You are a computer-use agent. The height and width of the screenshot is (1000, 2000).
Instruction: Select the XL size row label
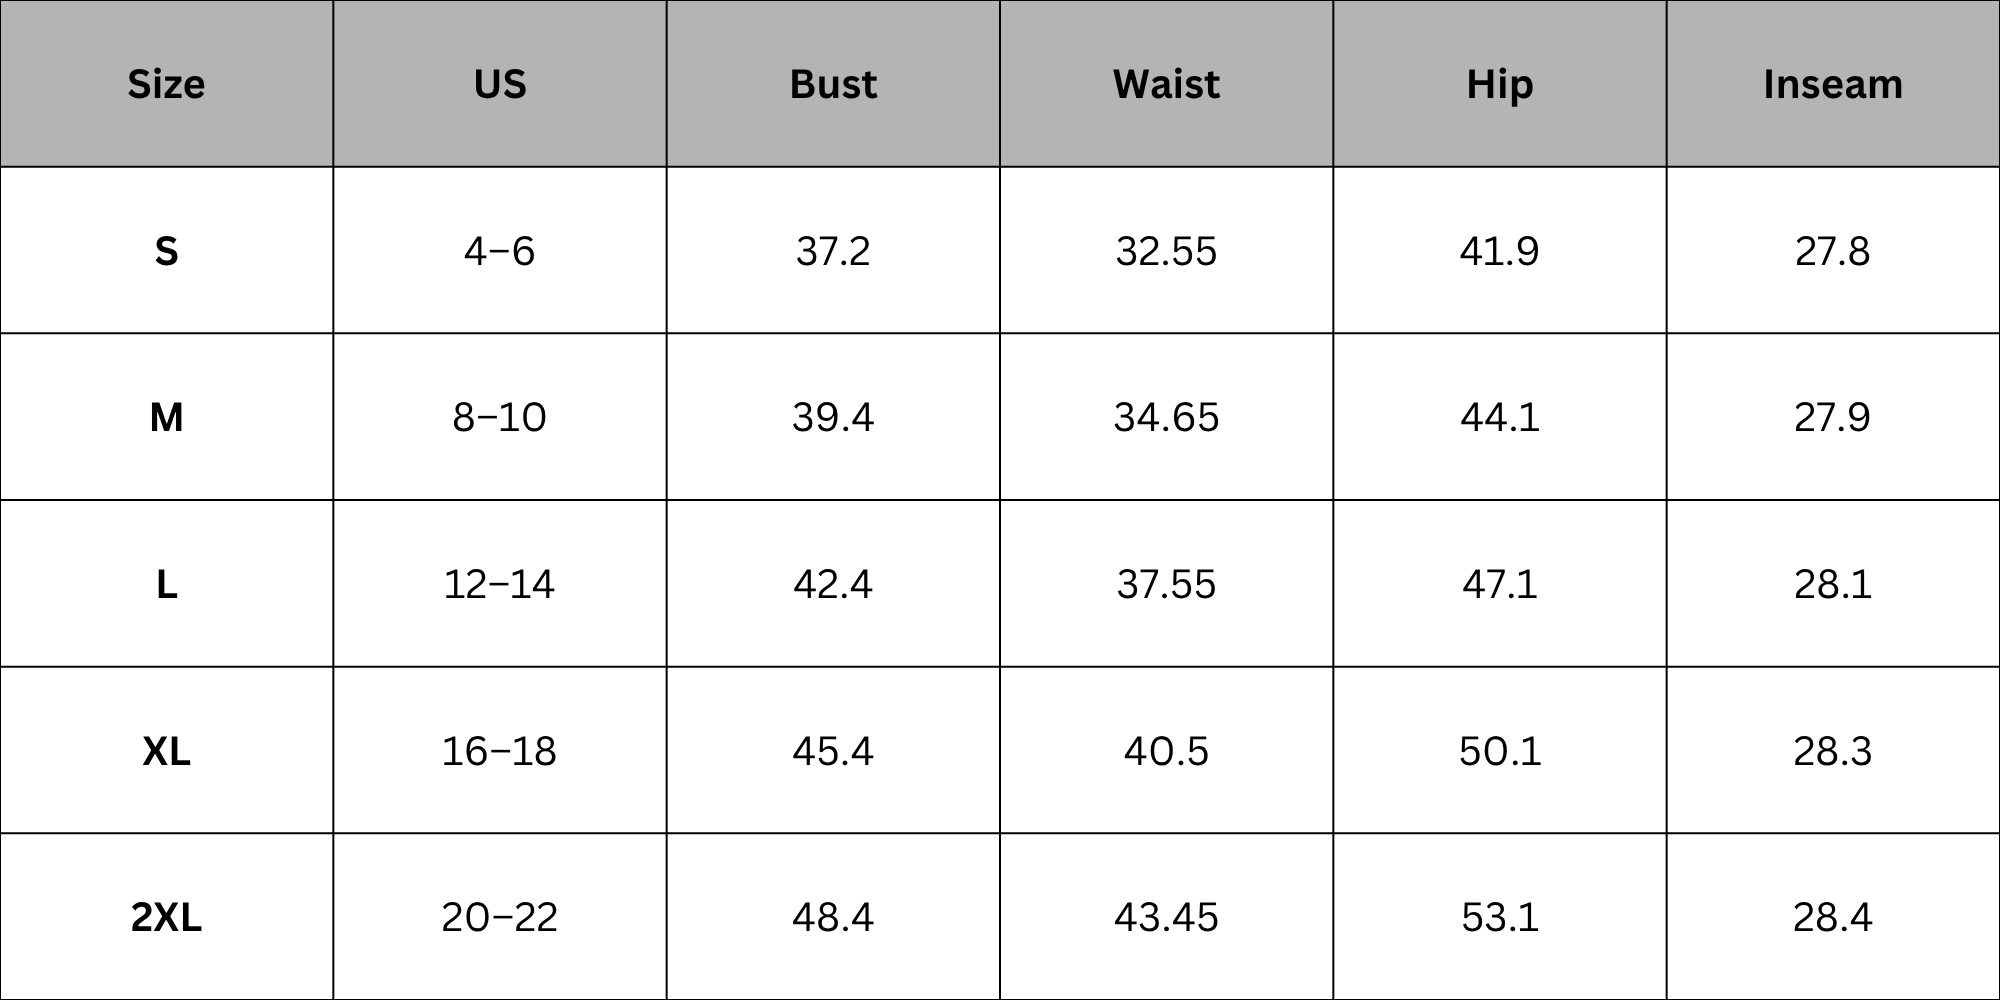pos(166,750)
